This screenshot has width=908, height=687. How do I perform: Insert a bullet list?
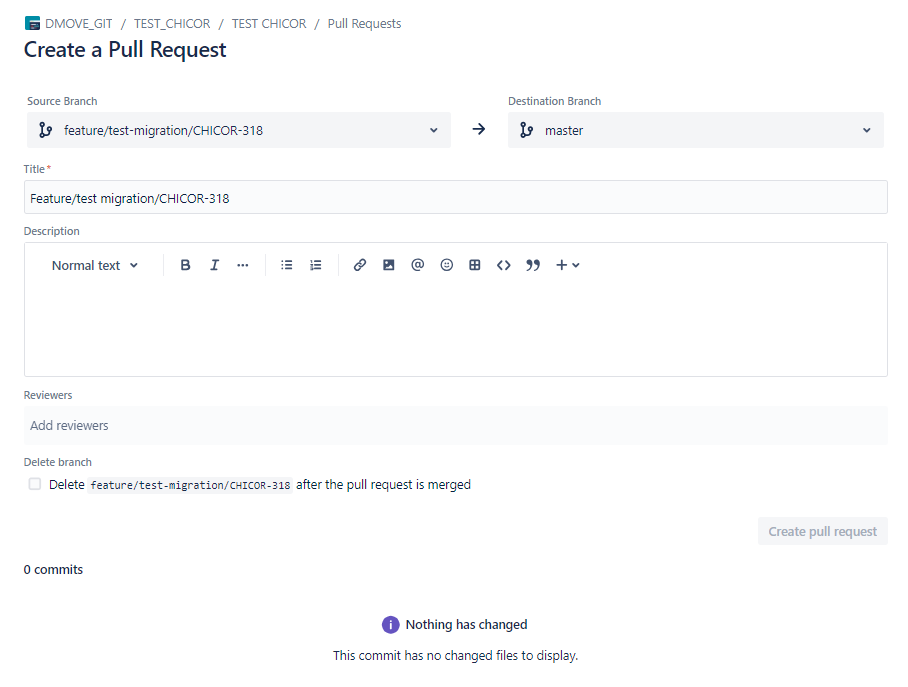pyautogui.click(x=287, y=265)
